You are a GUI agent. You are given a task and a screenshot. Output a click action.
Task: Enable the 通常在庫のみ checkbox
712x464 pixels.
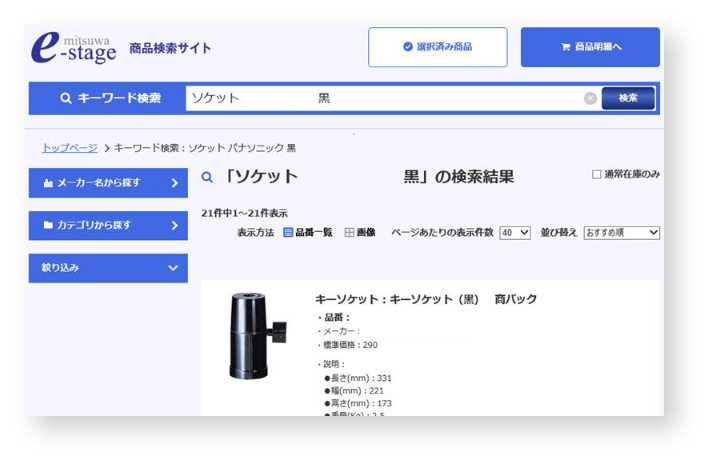pos(597,174)
